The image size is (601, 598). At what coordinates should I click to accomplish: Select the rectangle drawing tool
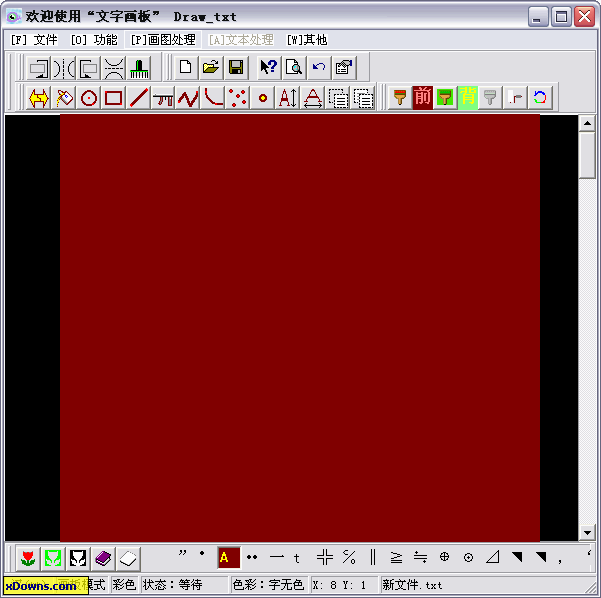(114, 98)
